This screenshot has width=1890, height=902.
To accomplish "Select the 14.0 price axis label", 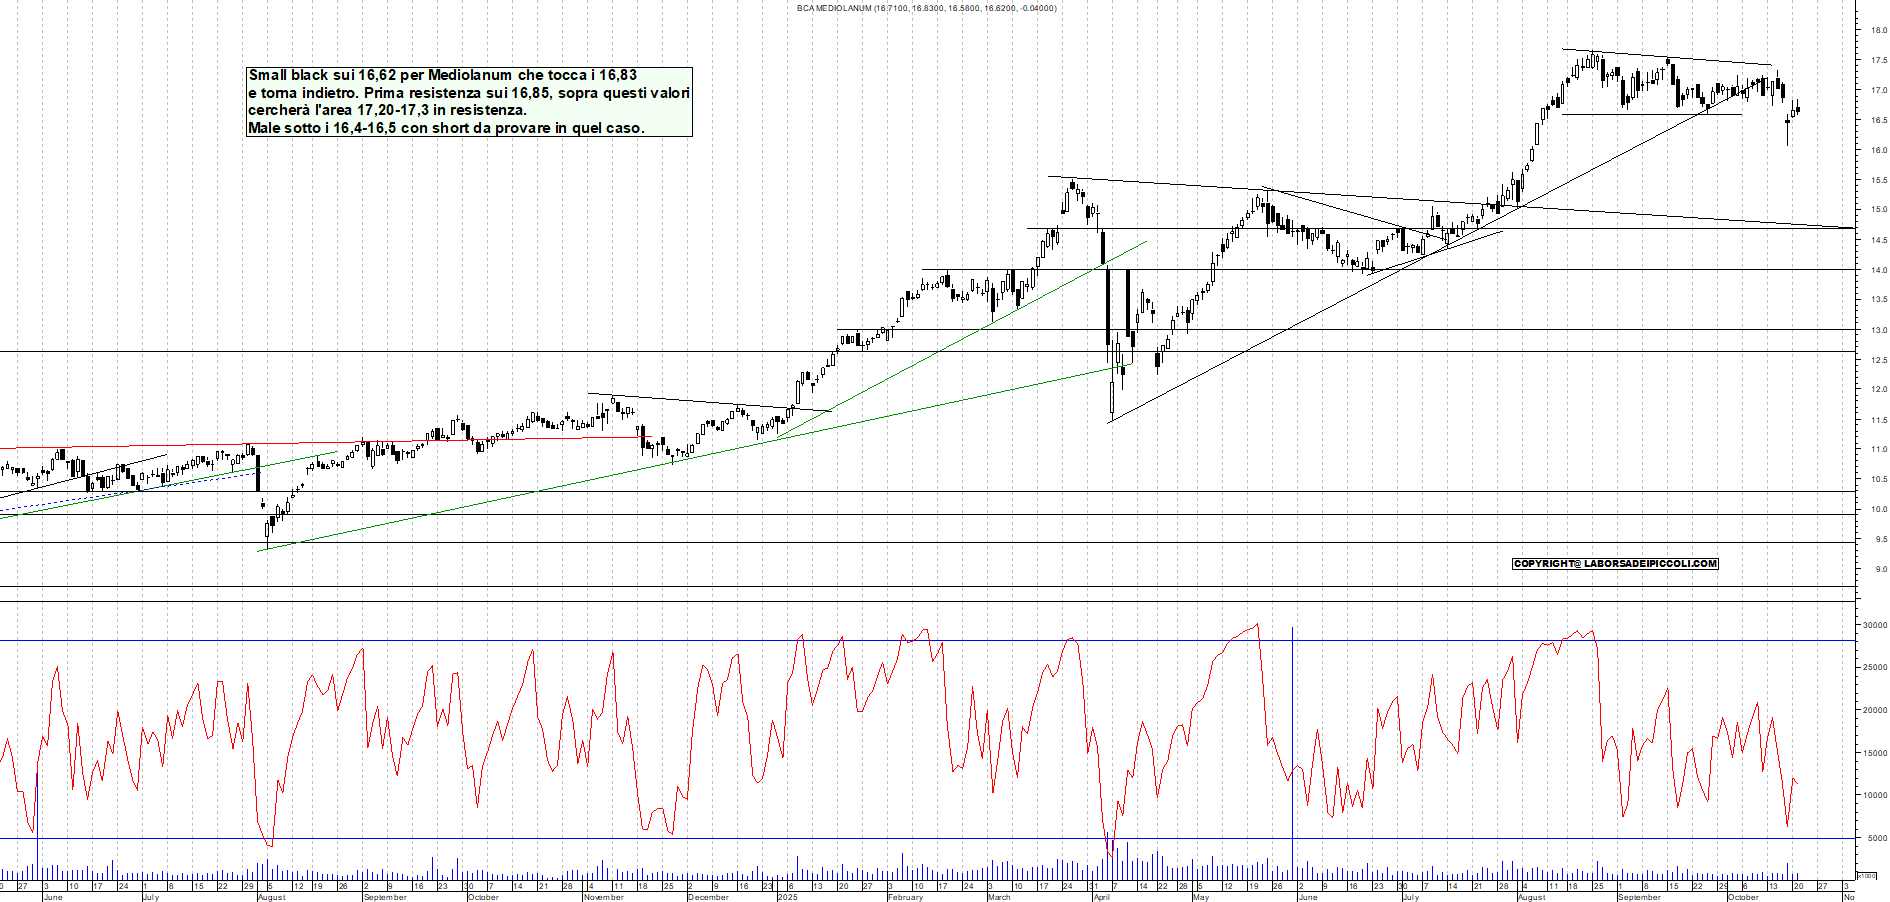I will [x=1878, y=270].
